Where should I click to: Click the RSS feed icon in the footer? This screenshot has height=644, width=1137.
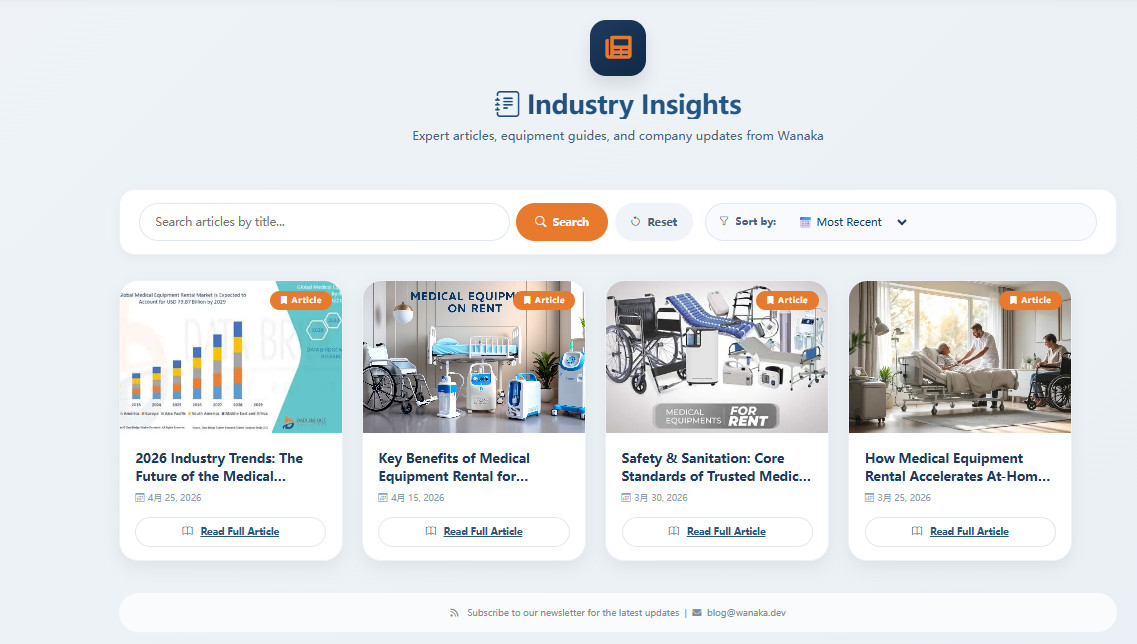click(x=454, y=613)
